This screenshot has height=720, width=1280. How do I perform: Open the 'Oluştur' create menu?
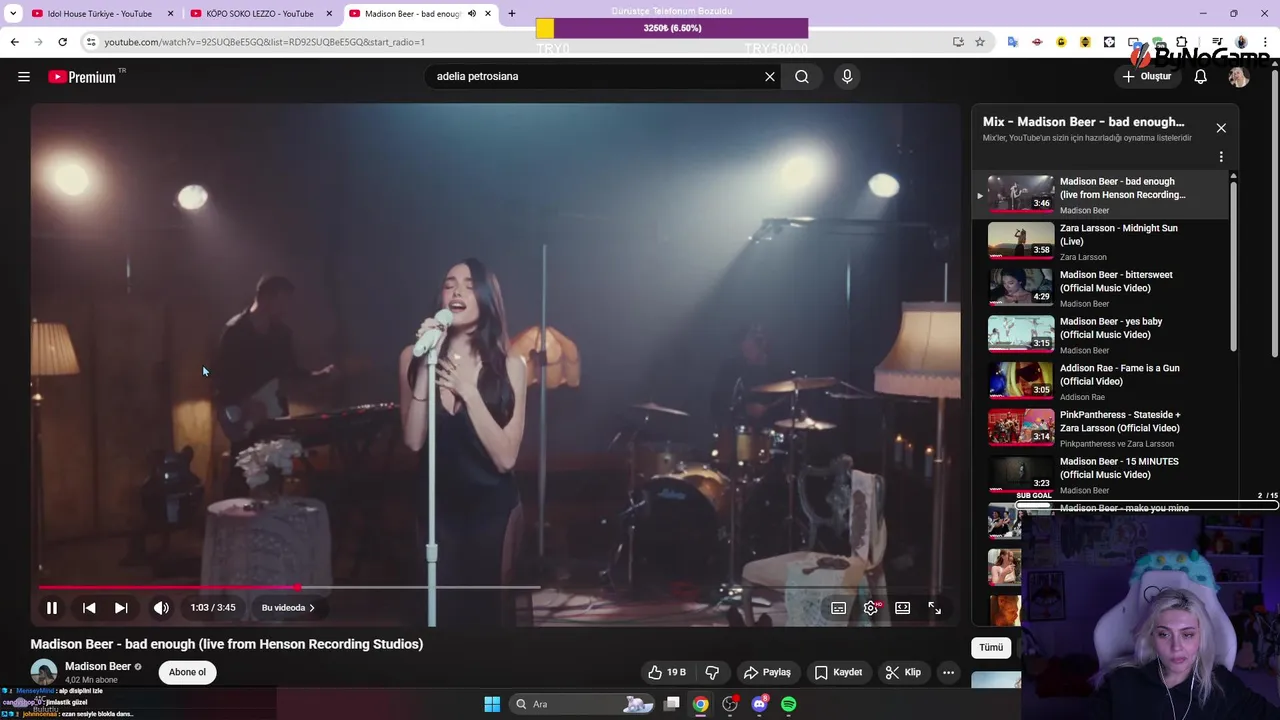click(x=1148, y=76)
